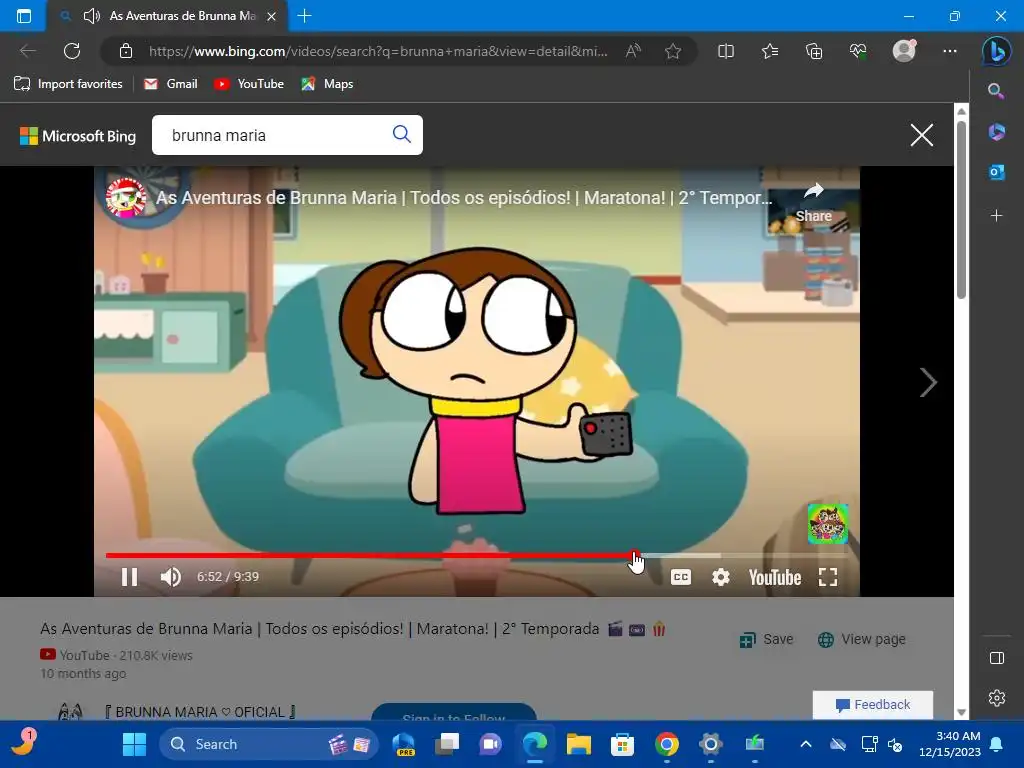Open File Explorer from taskbar
Screen dimensions: 1024x768
click(x=579, y=744)
